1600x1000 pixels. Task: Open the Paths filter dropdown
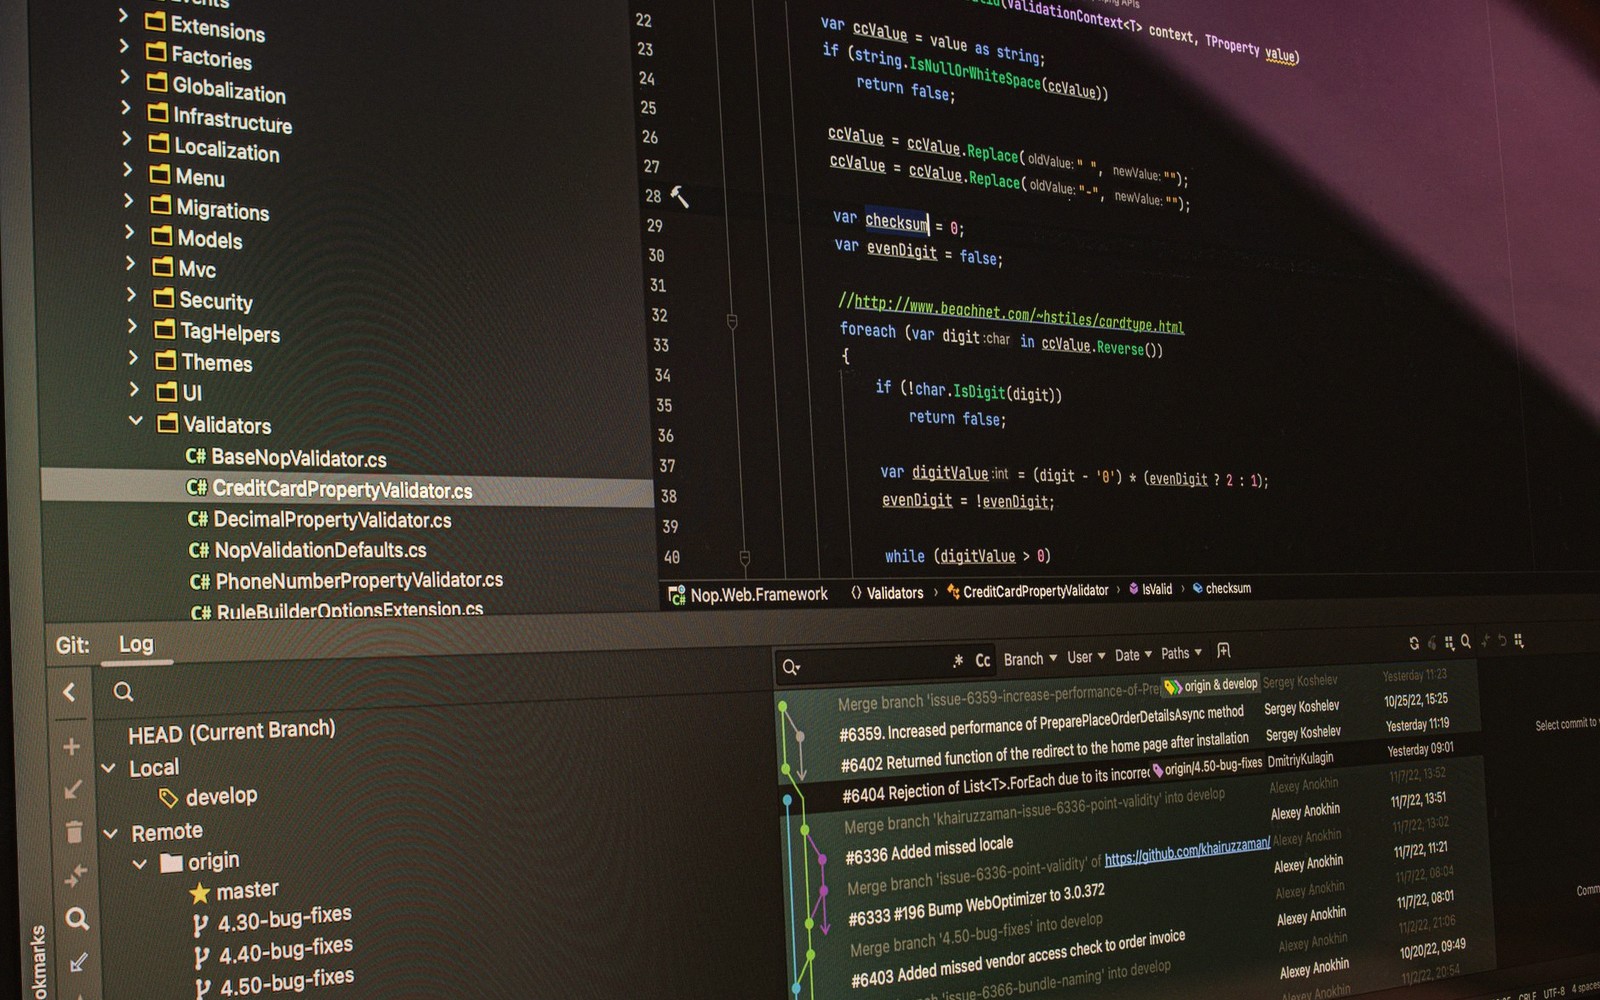(x=1181, y=653)
